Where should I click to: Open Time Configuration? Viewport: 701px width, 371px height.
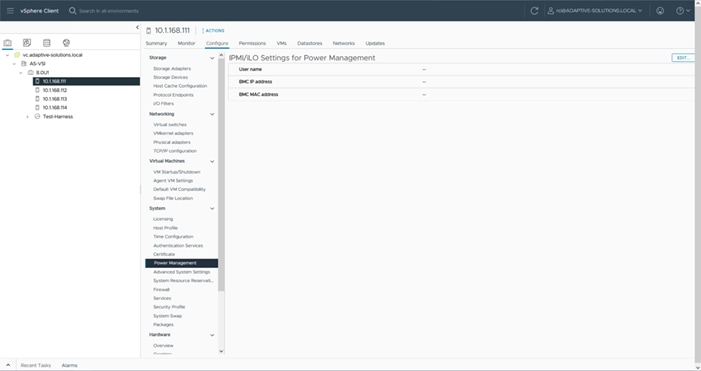coord(173,237)
